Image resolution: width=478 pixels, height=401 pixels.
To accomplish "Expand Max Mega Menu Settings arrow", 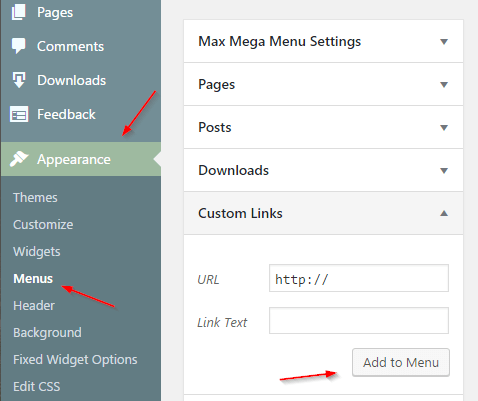I will [x=444, y=42].
